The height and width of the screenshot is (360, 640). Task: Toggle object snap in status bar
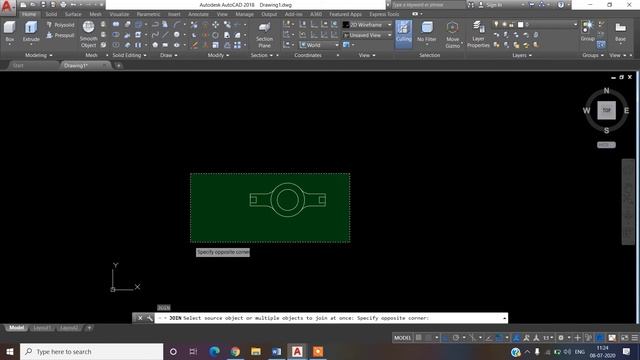click(x=499, y=338)
